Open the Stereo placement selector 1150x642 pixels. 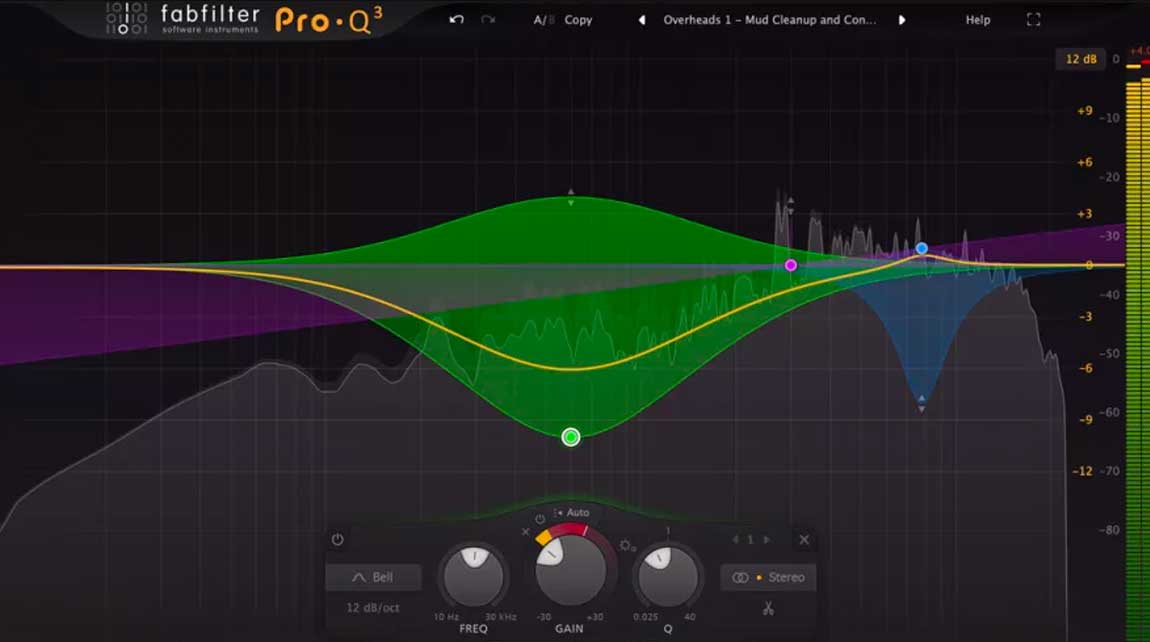(x=768, y=577)
